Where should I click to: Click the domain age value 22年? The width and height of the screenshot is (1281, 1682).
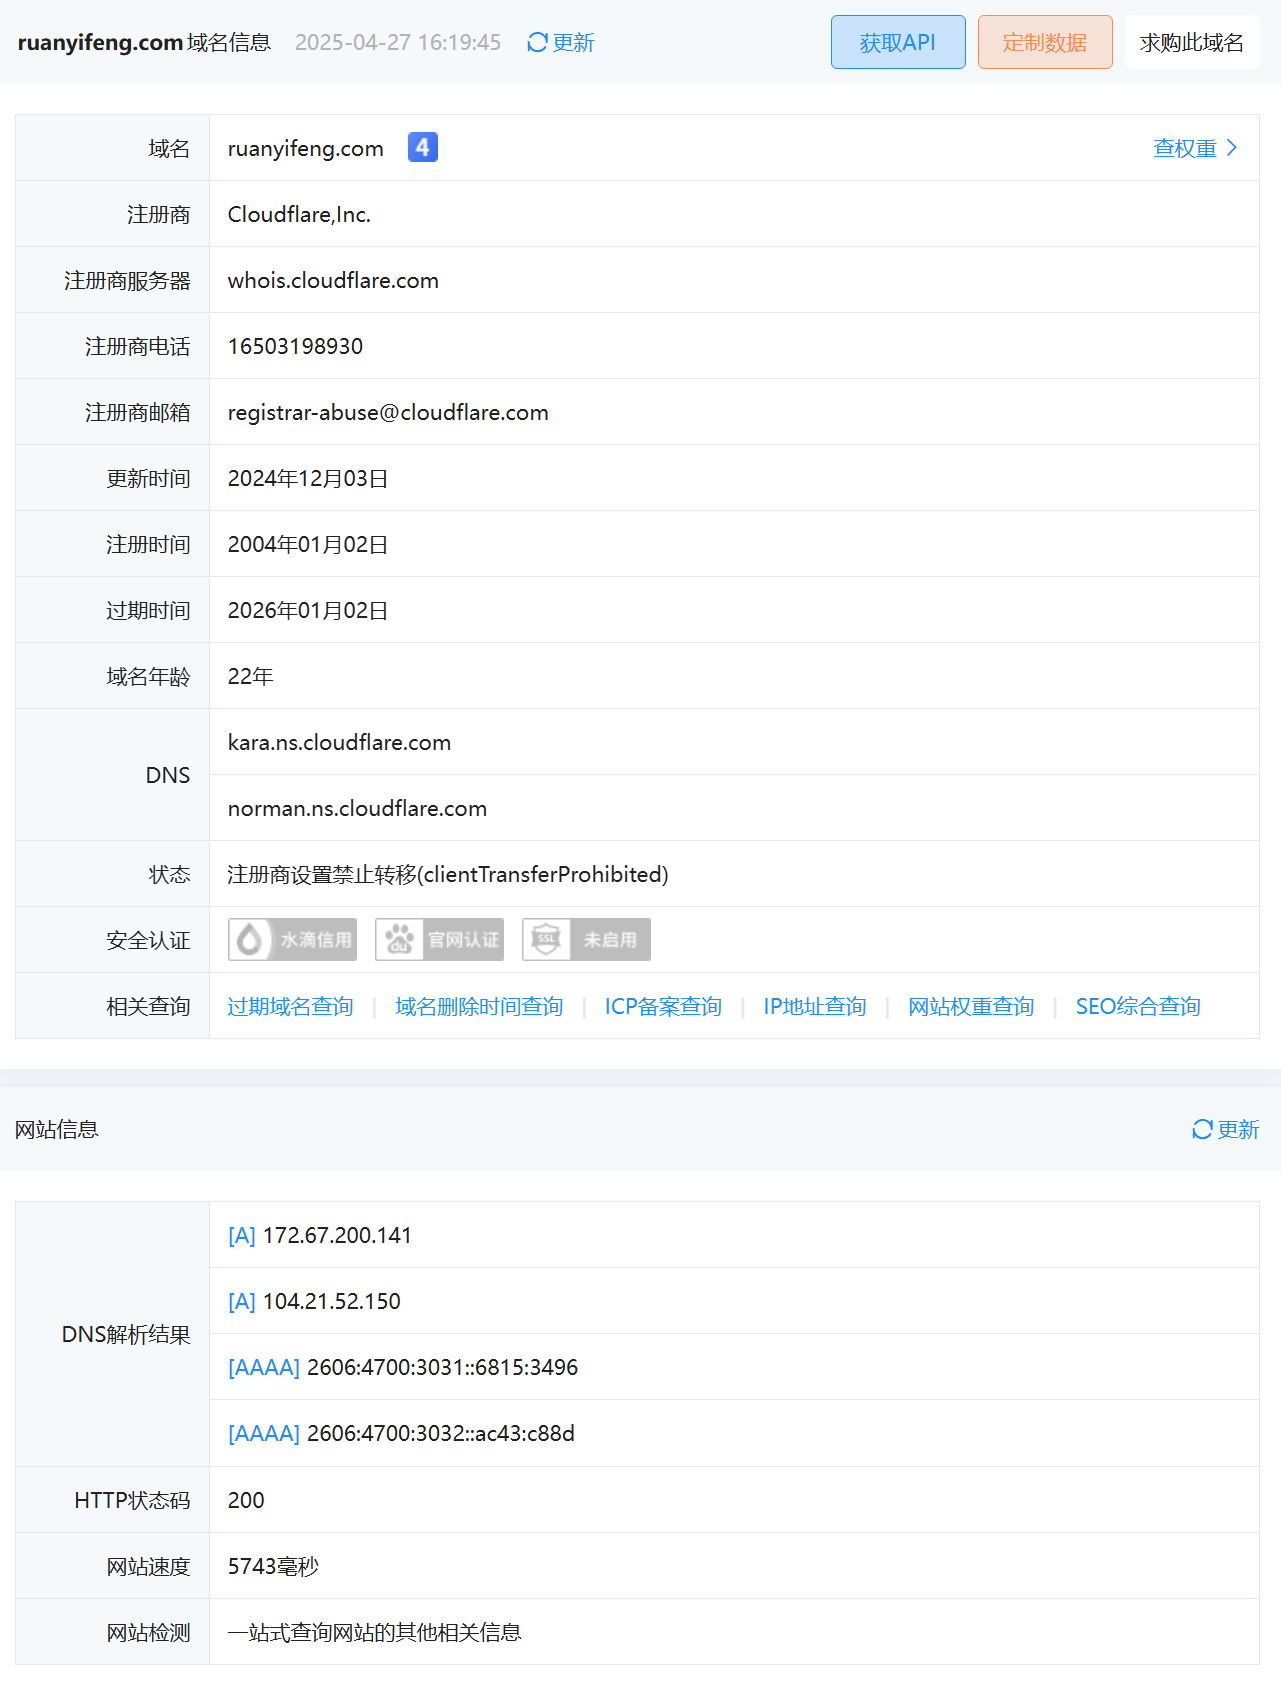(251, 676)
